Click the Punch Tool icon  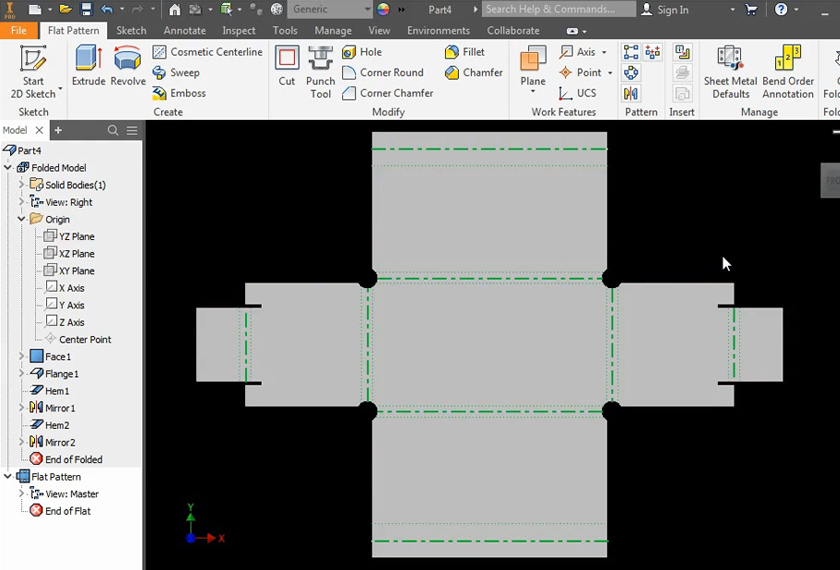tap(320, 66)
